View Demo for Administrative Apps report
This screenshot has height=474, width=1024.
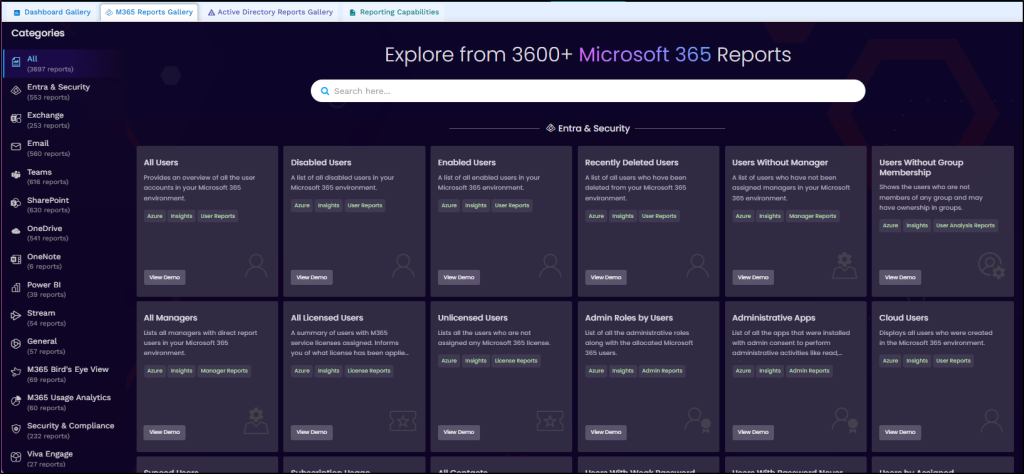coord(753,432)
